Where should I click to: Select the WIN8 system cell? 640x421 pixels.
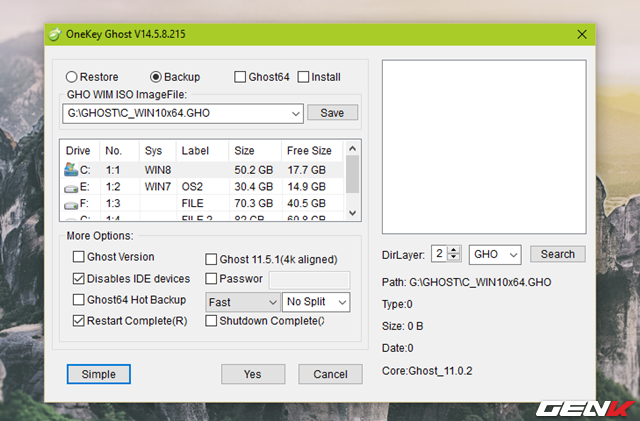point(158,170)
